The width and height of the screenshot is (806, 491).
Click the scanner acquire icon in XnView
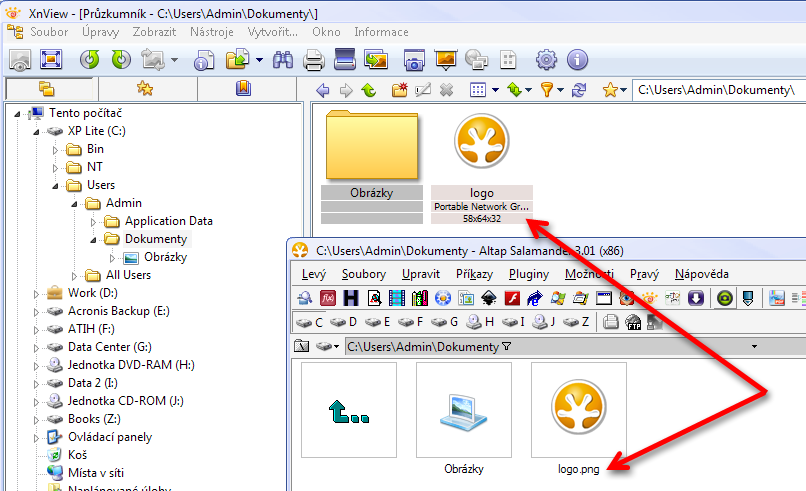pyautogui.click(x=344, y=59)
